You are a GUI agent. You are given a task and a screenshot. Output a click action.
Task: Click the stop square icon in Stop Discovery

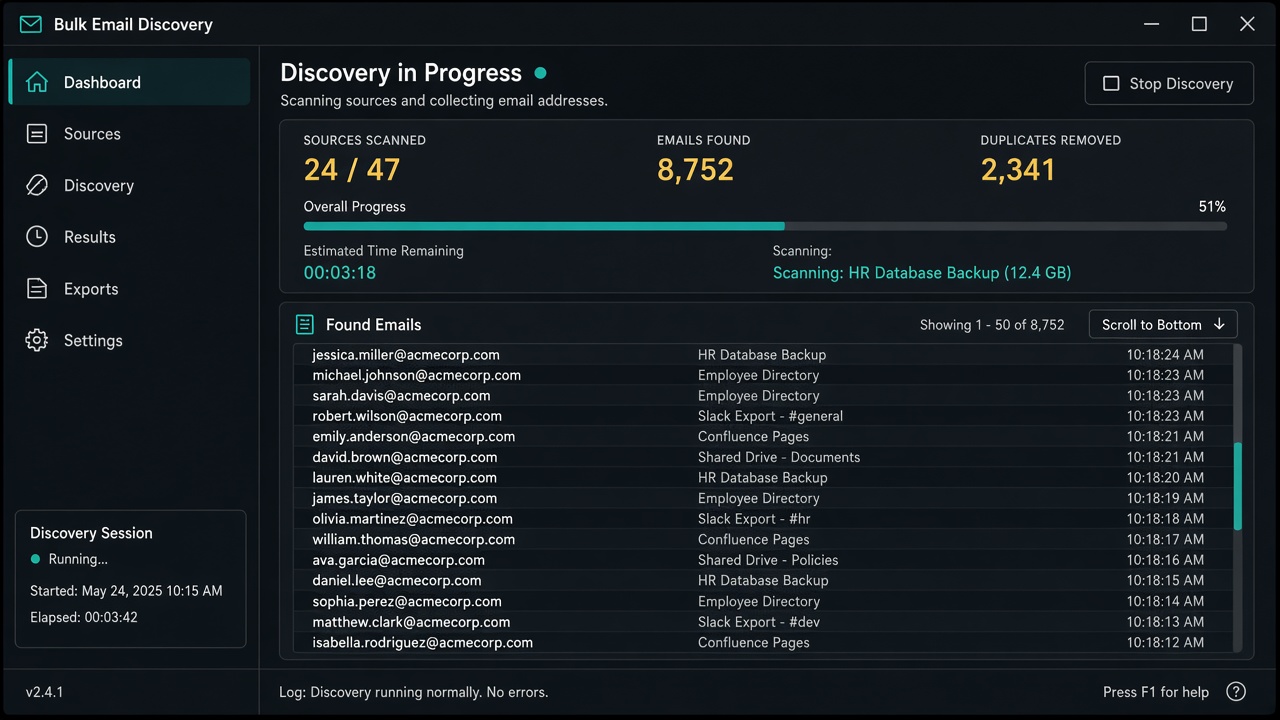pos(1111,84)
